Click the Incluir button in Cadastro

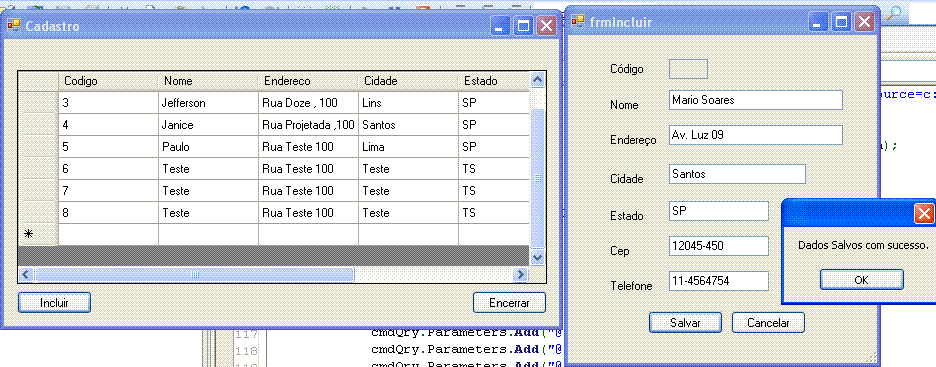pyautogui.click(x=54, y=303)
